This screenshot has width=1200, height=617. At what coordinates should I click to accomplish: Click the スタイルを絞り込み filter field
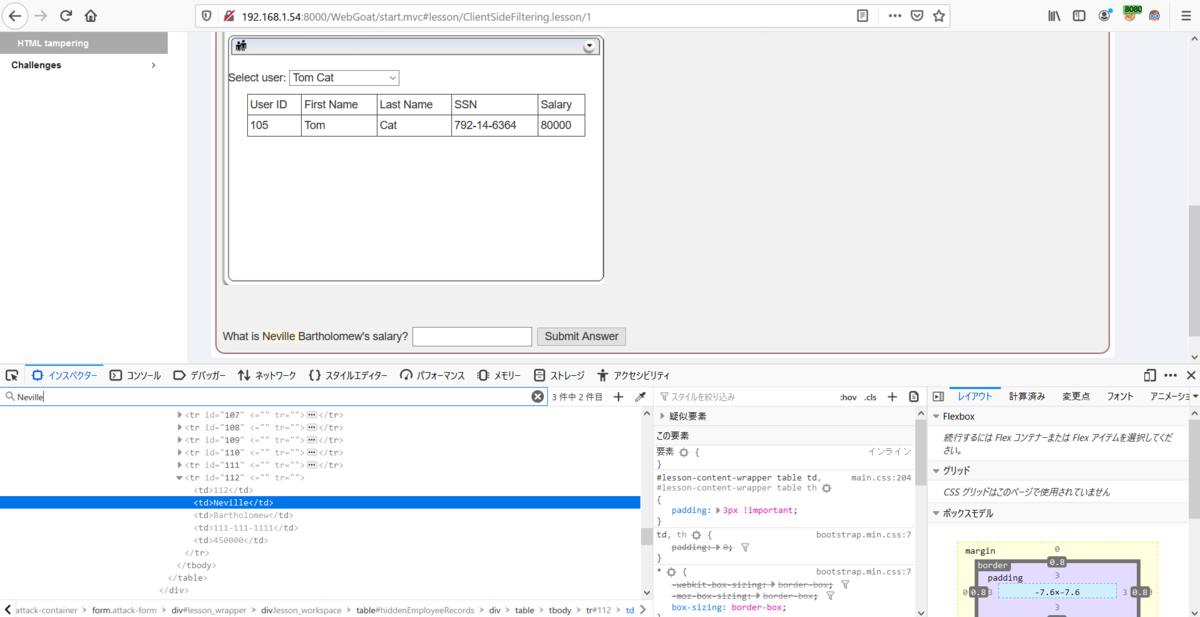pyautogui.click(x=745, y=397)
